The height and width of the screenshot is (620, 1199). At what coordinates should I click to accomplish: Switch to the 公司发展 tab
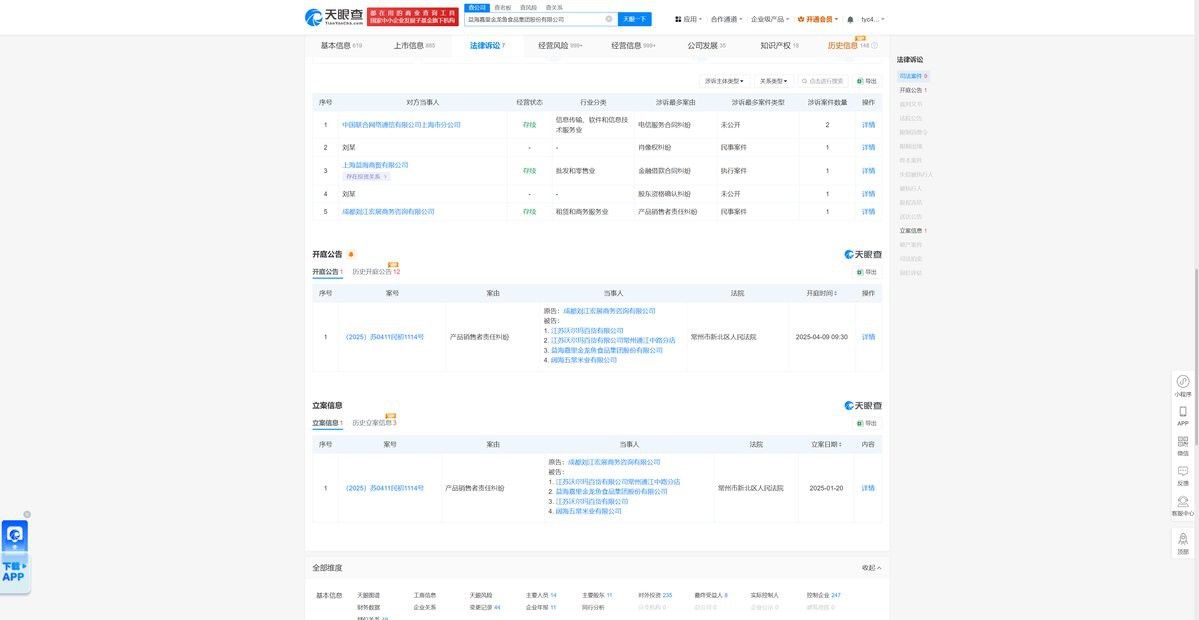pyautogui.click(x=707, y=46)
